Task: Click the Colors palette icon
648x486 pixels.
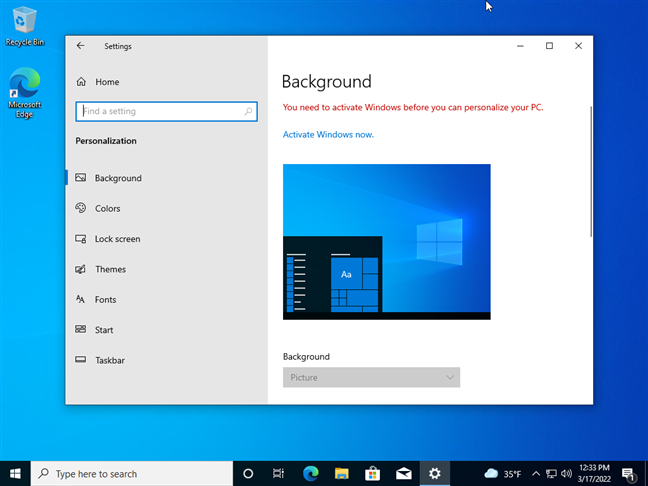Action: (81, 208)
